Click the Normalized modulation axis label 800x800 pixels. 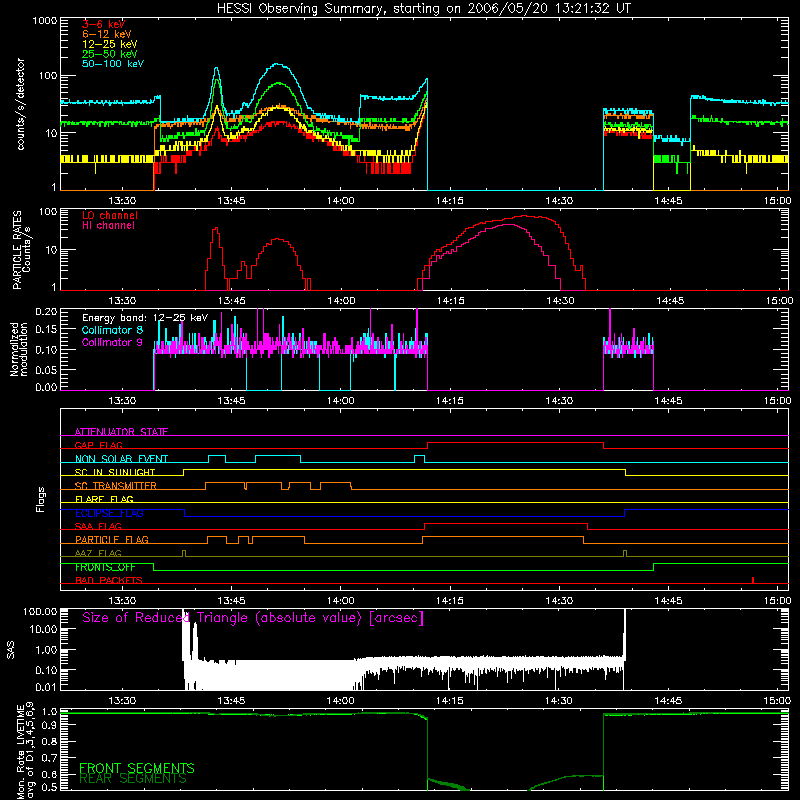point(19,349)
